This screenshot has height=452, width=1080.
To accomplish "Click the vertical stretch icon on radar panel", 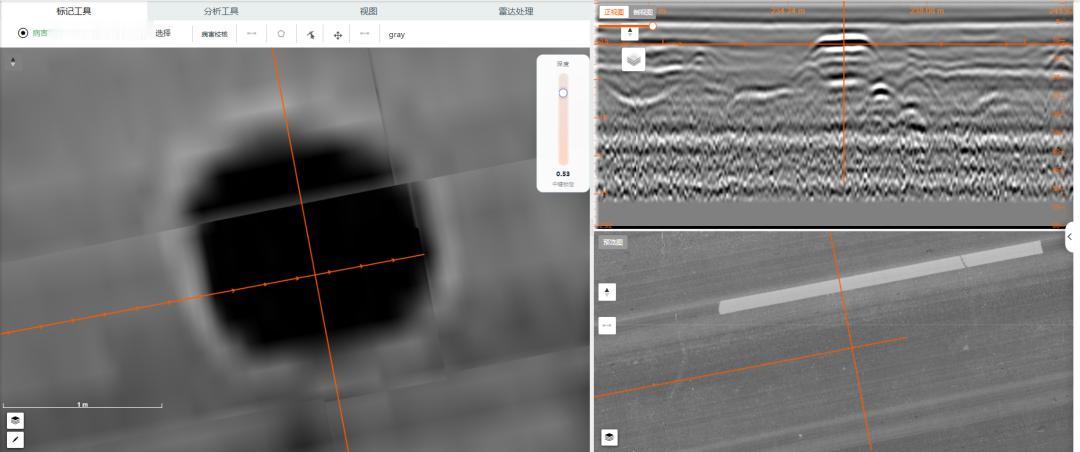I will point(630,33).
